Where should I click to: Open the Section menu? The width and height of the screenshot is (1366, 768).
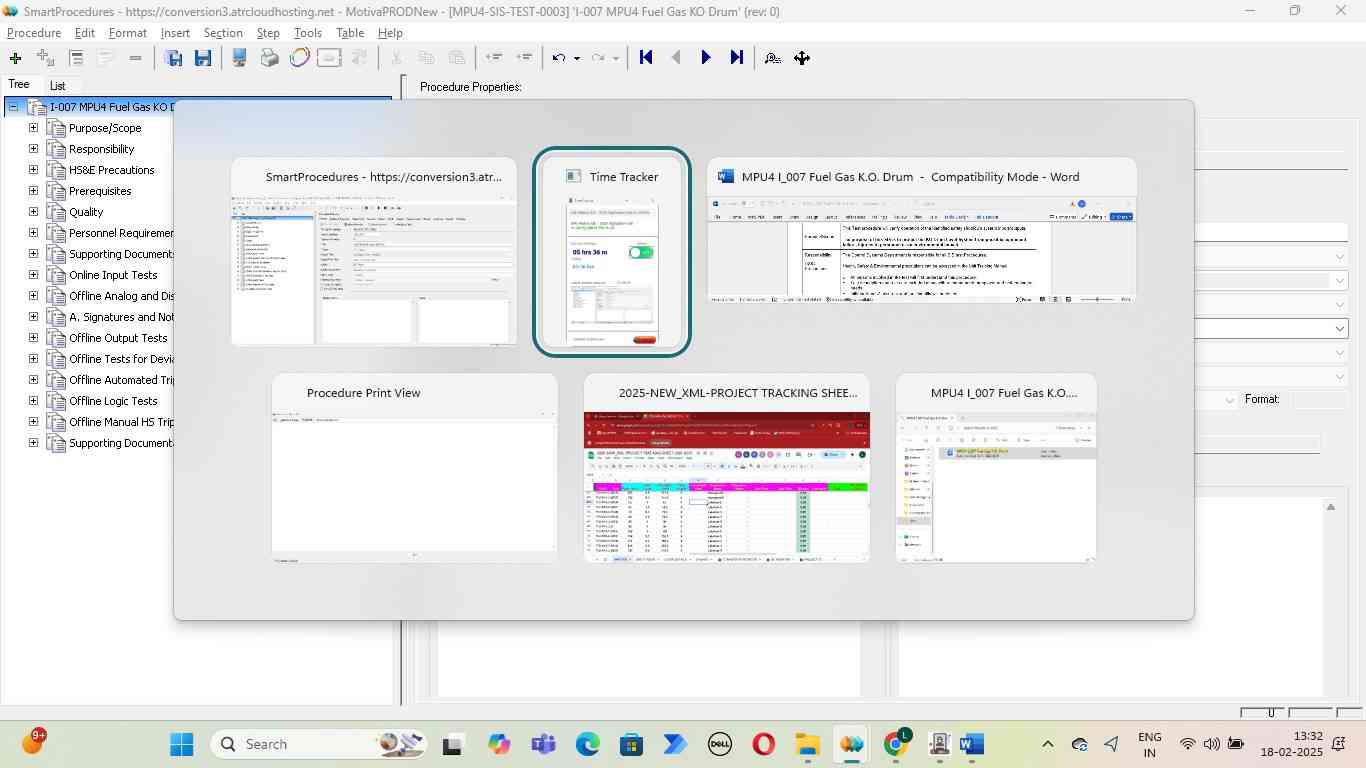[x=223, y=33]
